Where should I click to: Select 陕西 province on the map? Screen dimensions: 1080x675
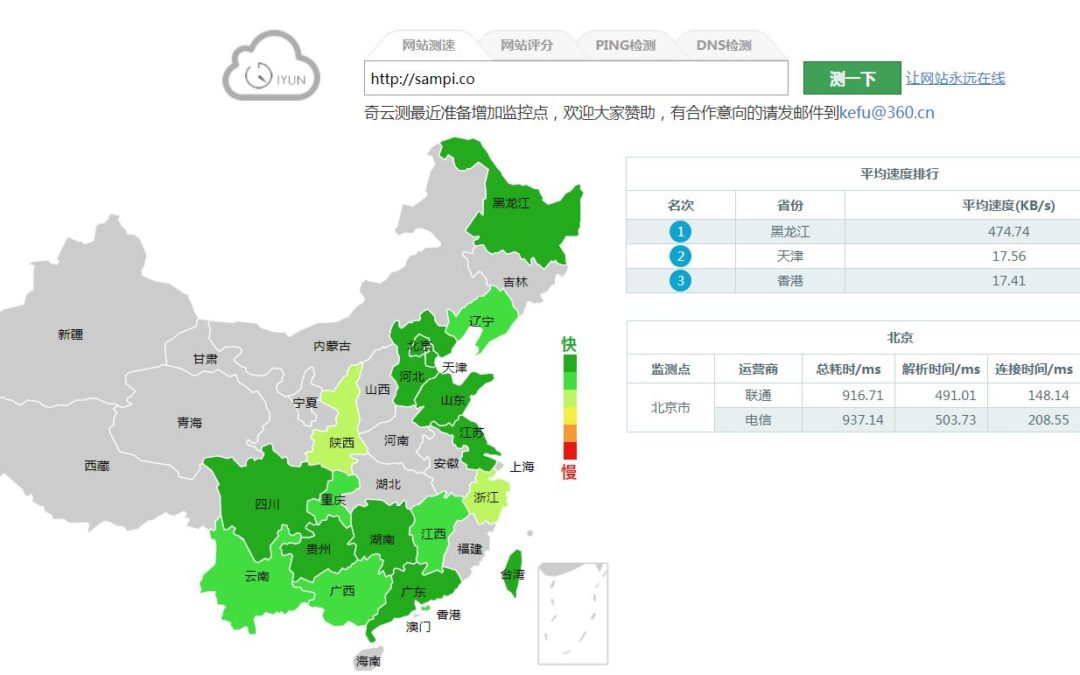click(x=342, y=442)
